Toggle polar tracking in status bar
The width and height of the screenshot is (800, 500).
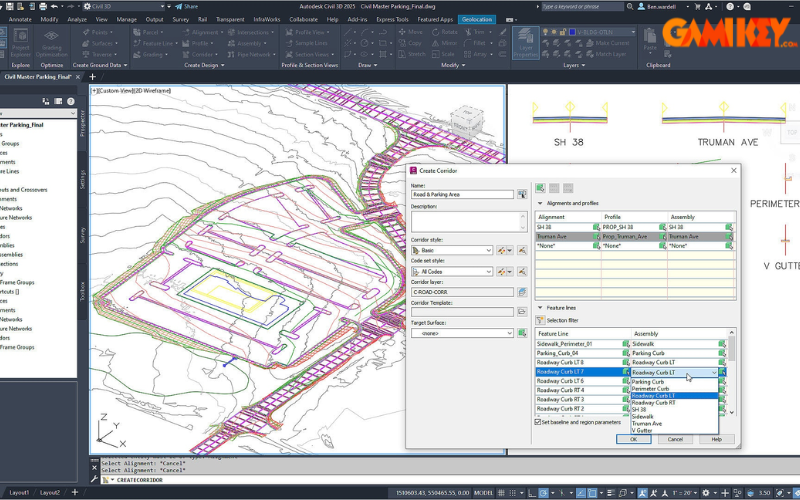pos(544,493)
